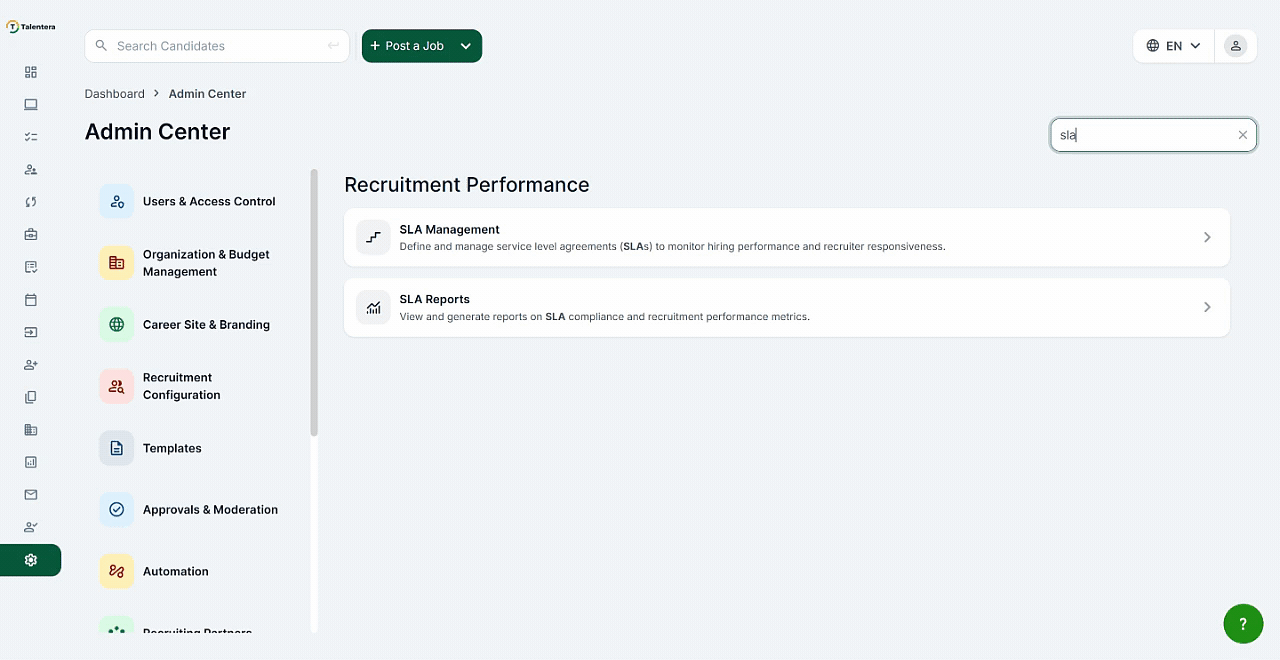Click the Post a Job button
This screenshot has width=1280, height=660.
407,46
